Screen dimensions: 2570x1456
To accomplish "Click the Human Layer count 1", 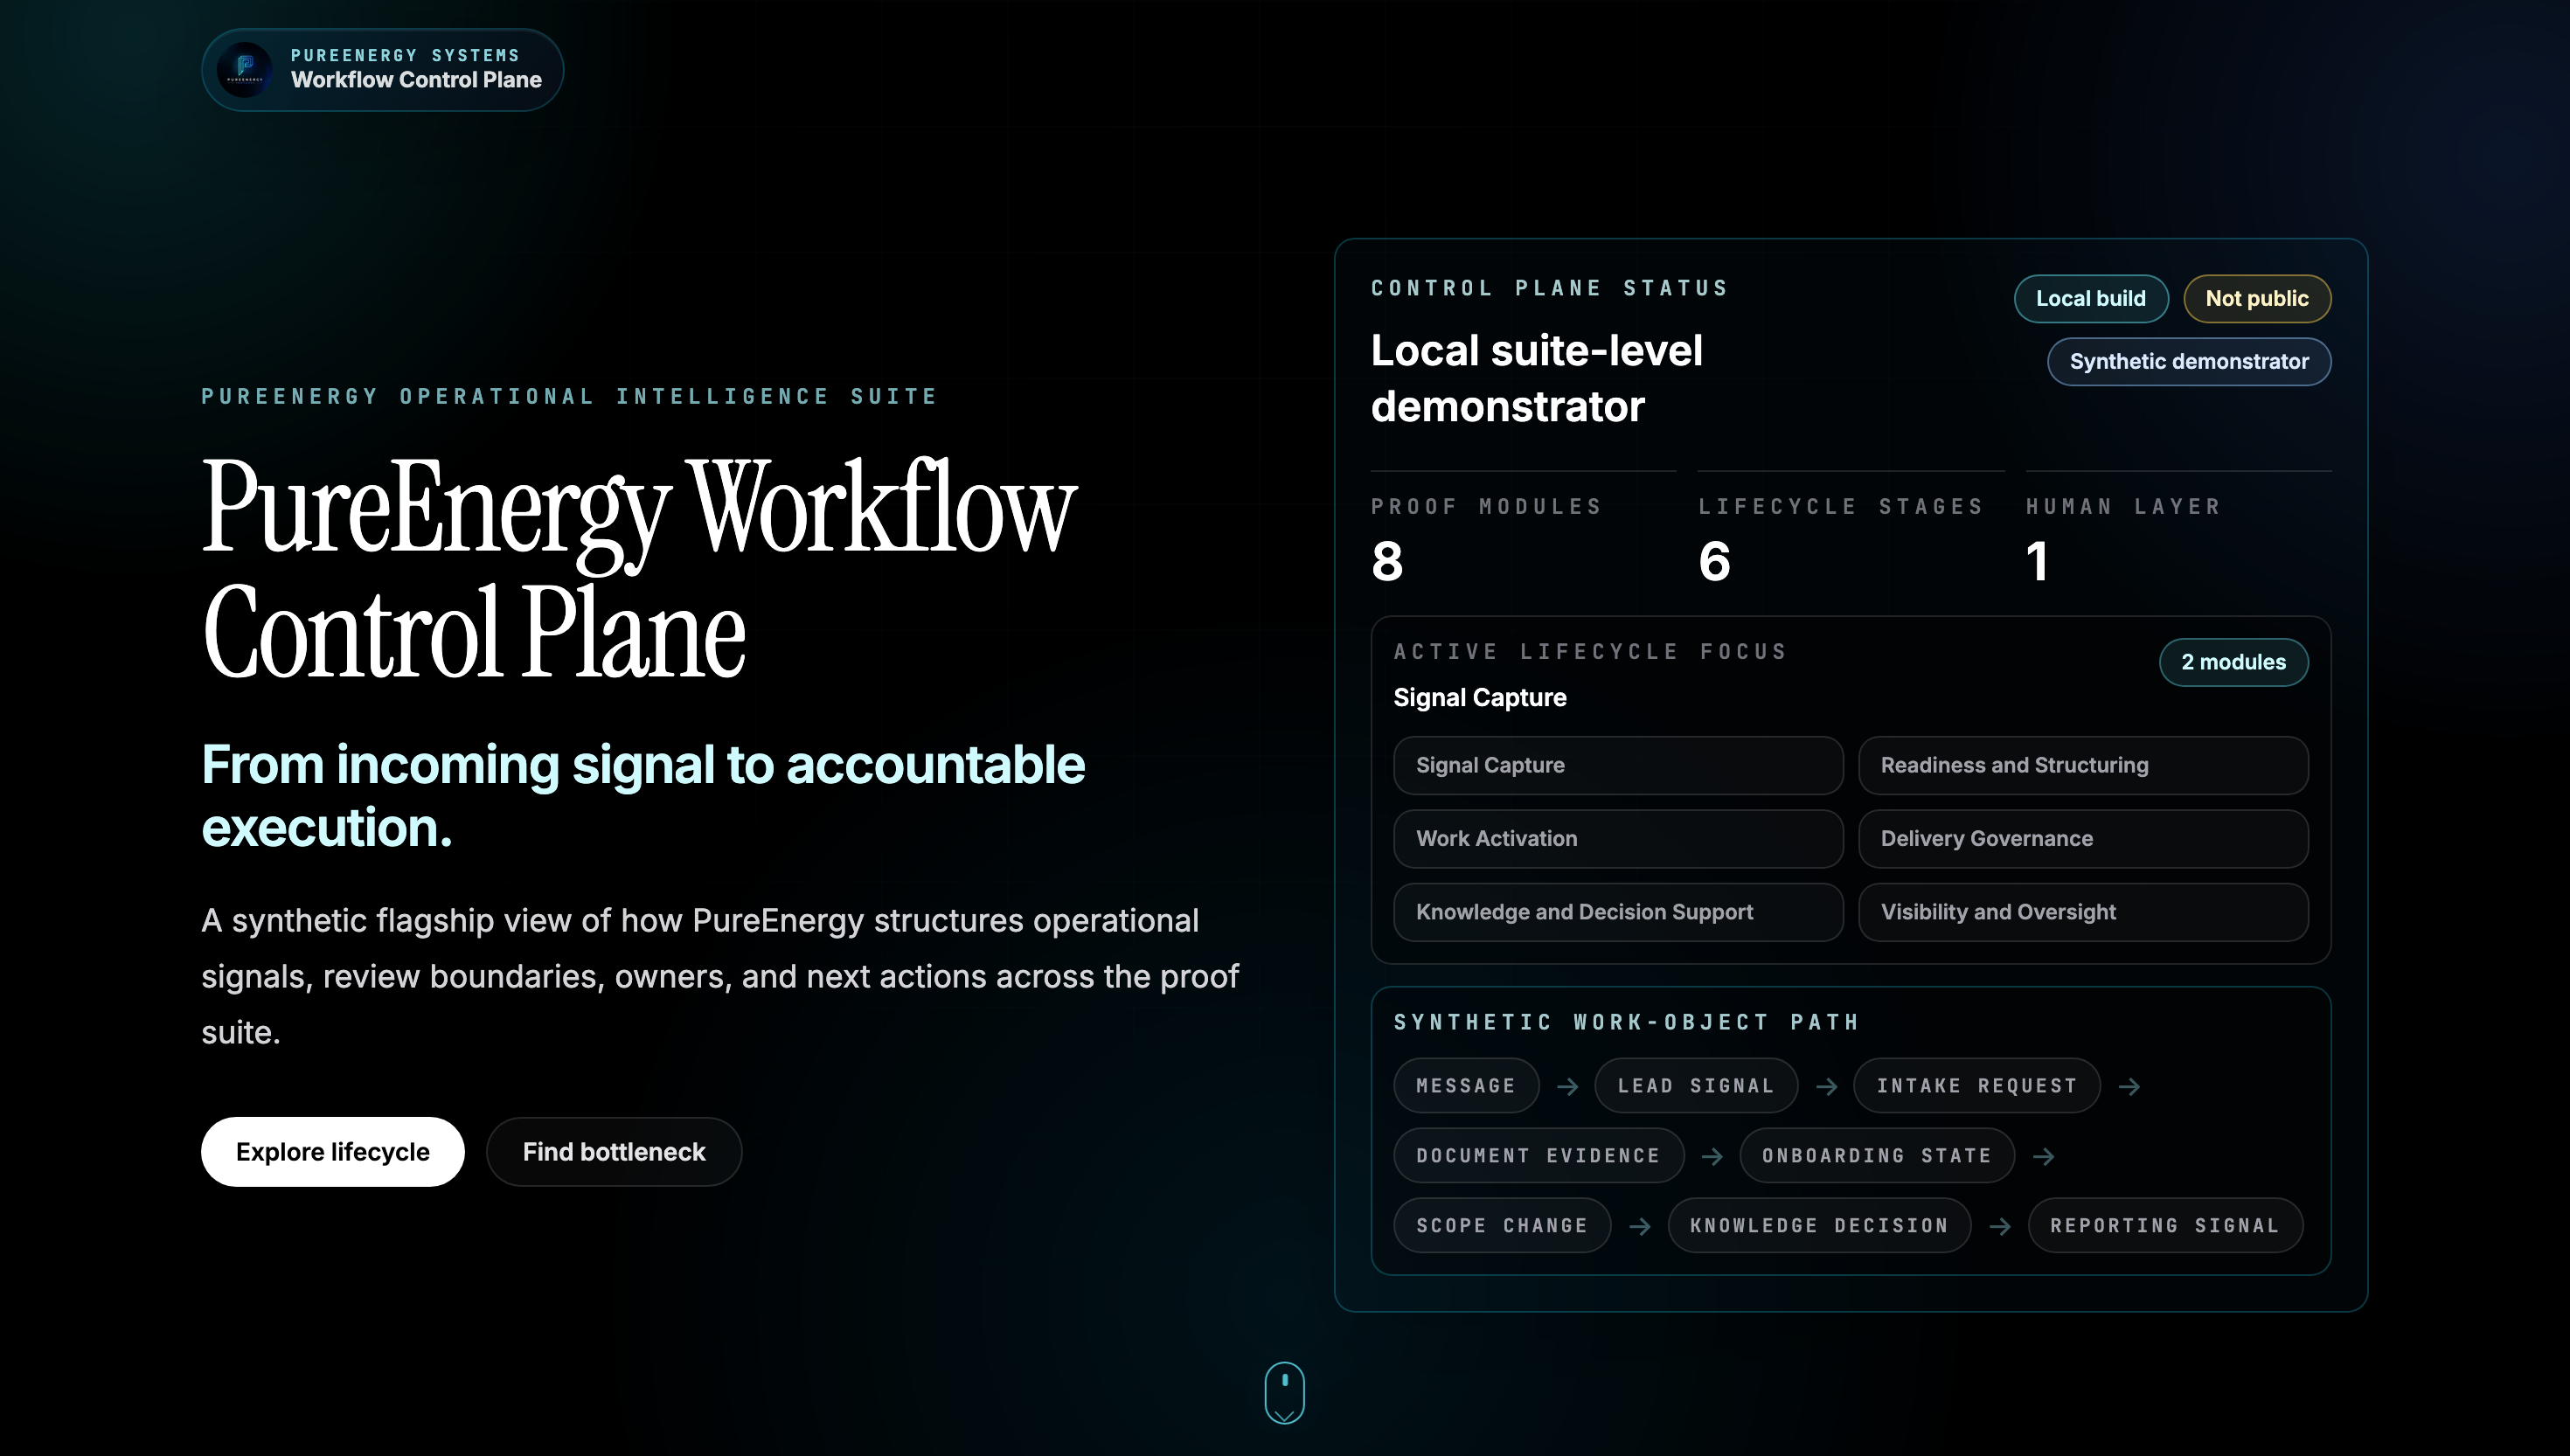I will [2037, 560].
